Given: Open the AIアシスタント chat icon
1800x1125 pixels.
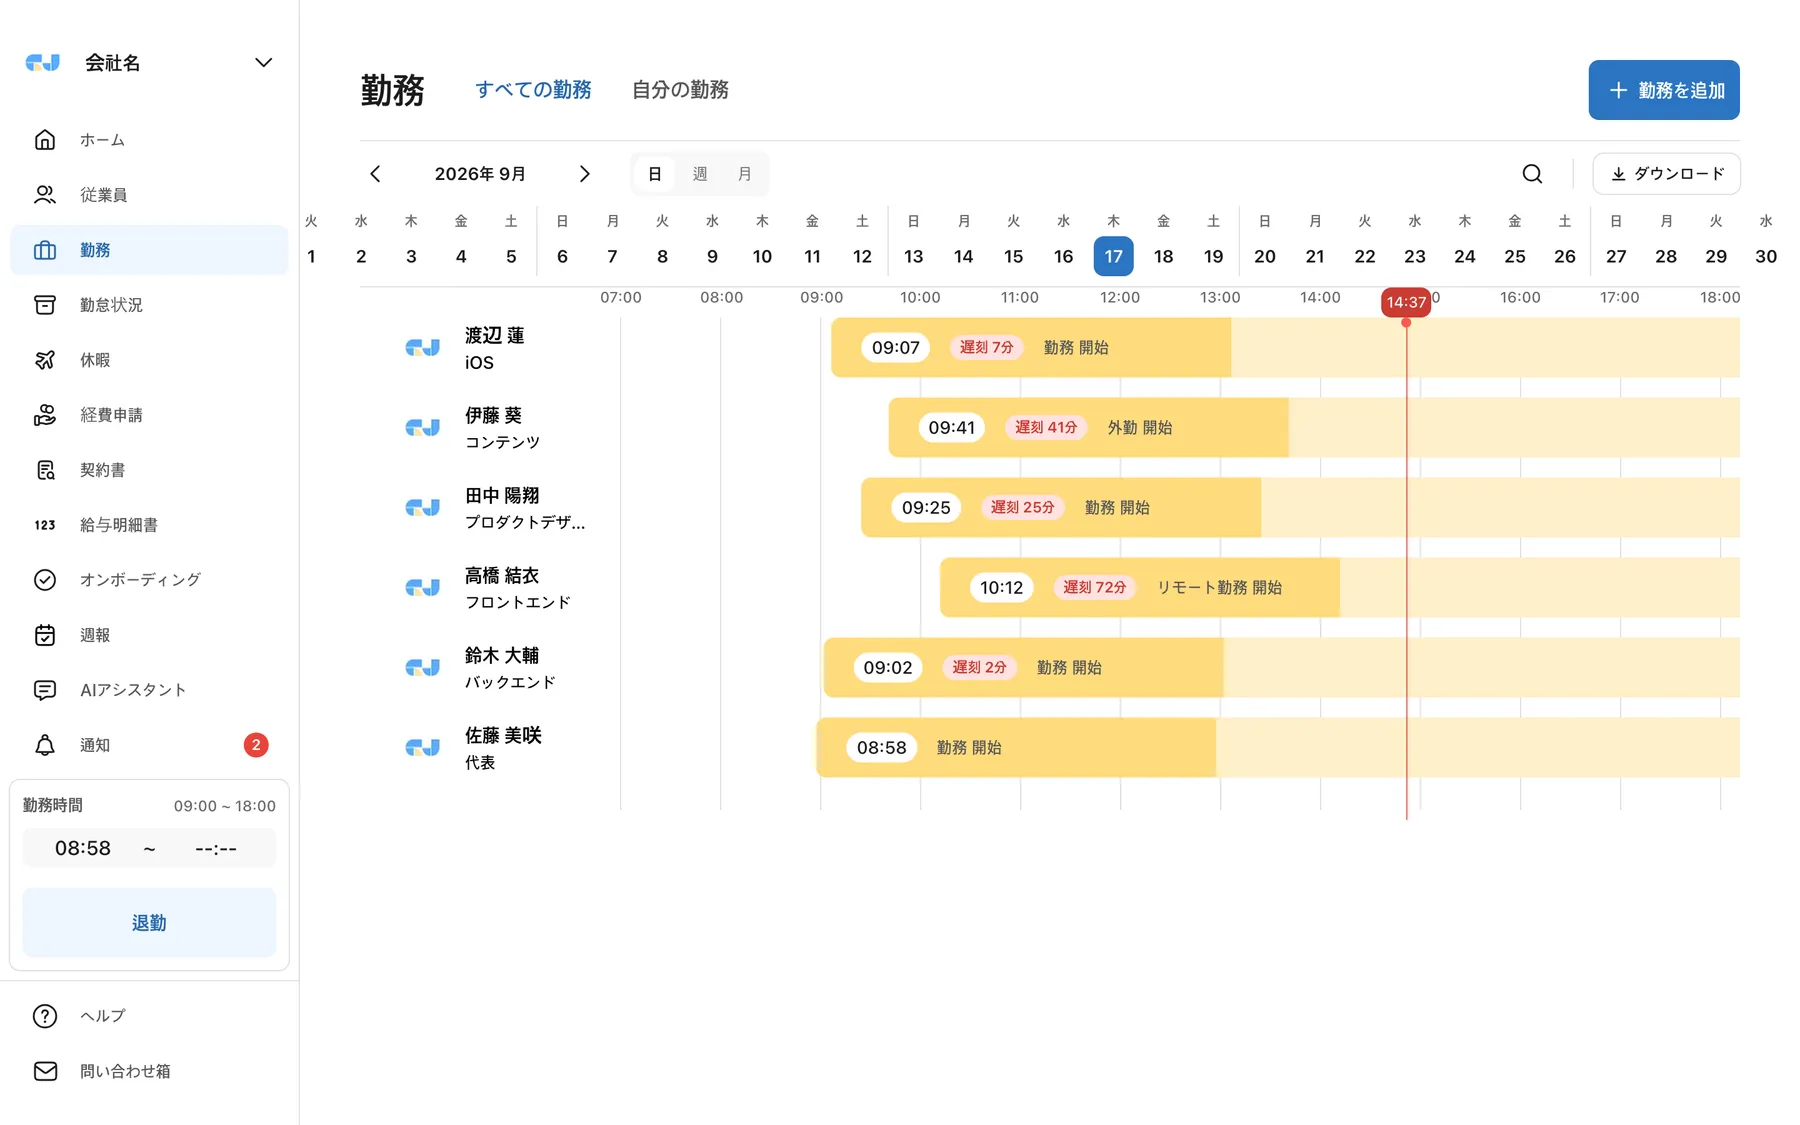Looking at the screenshot, I should click(x=45, y=690).
